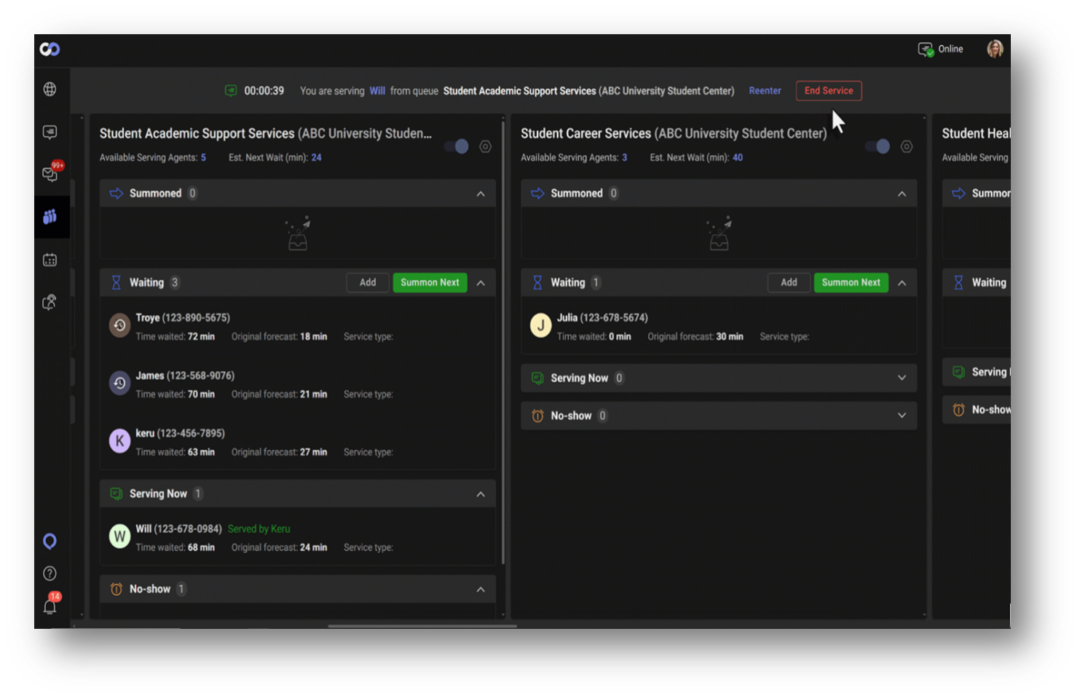The image size is (1080, 698).
Task: Open the help question mark in the sidebar
Action: tap(49, 573)
